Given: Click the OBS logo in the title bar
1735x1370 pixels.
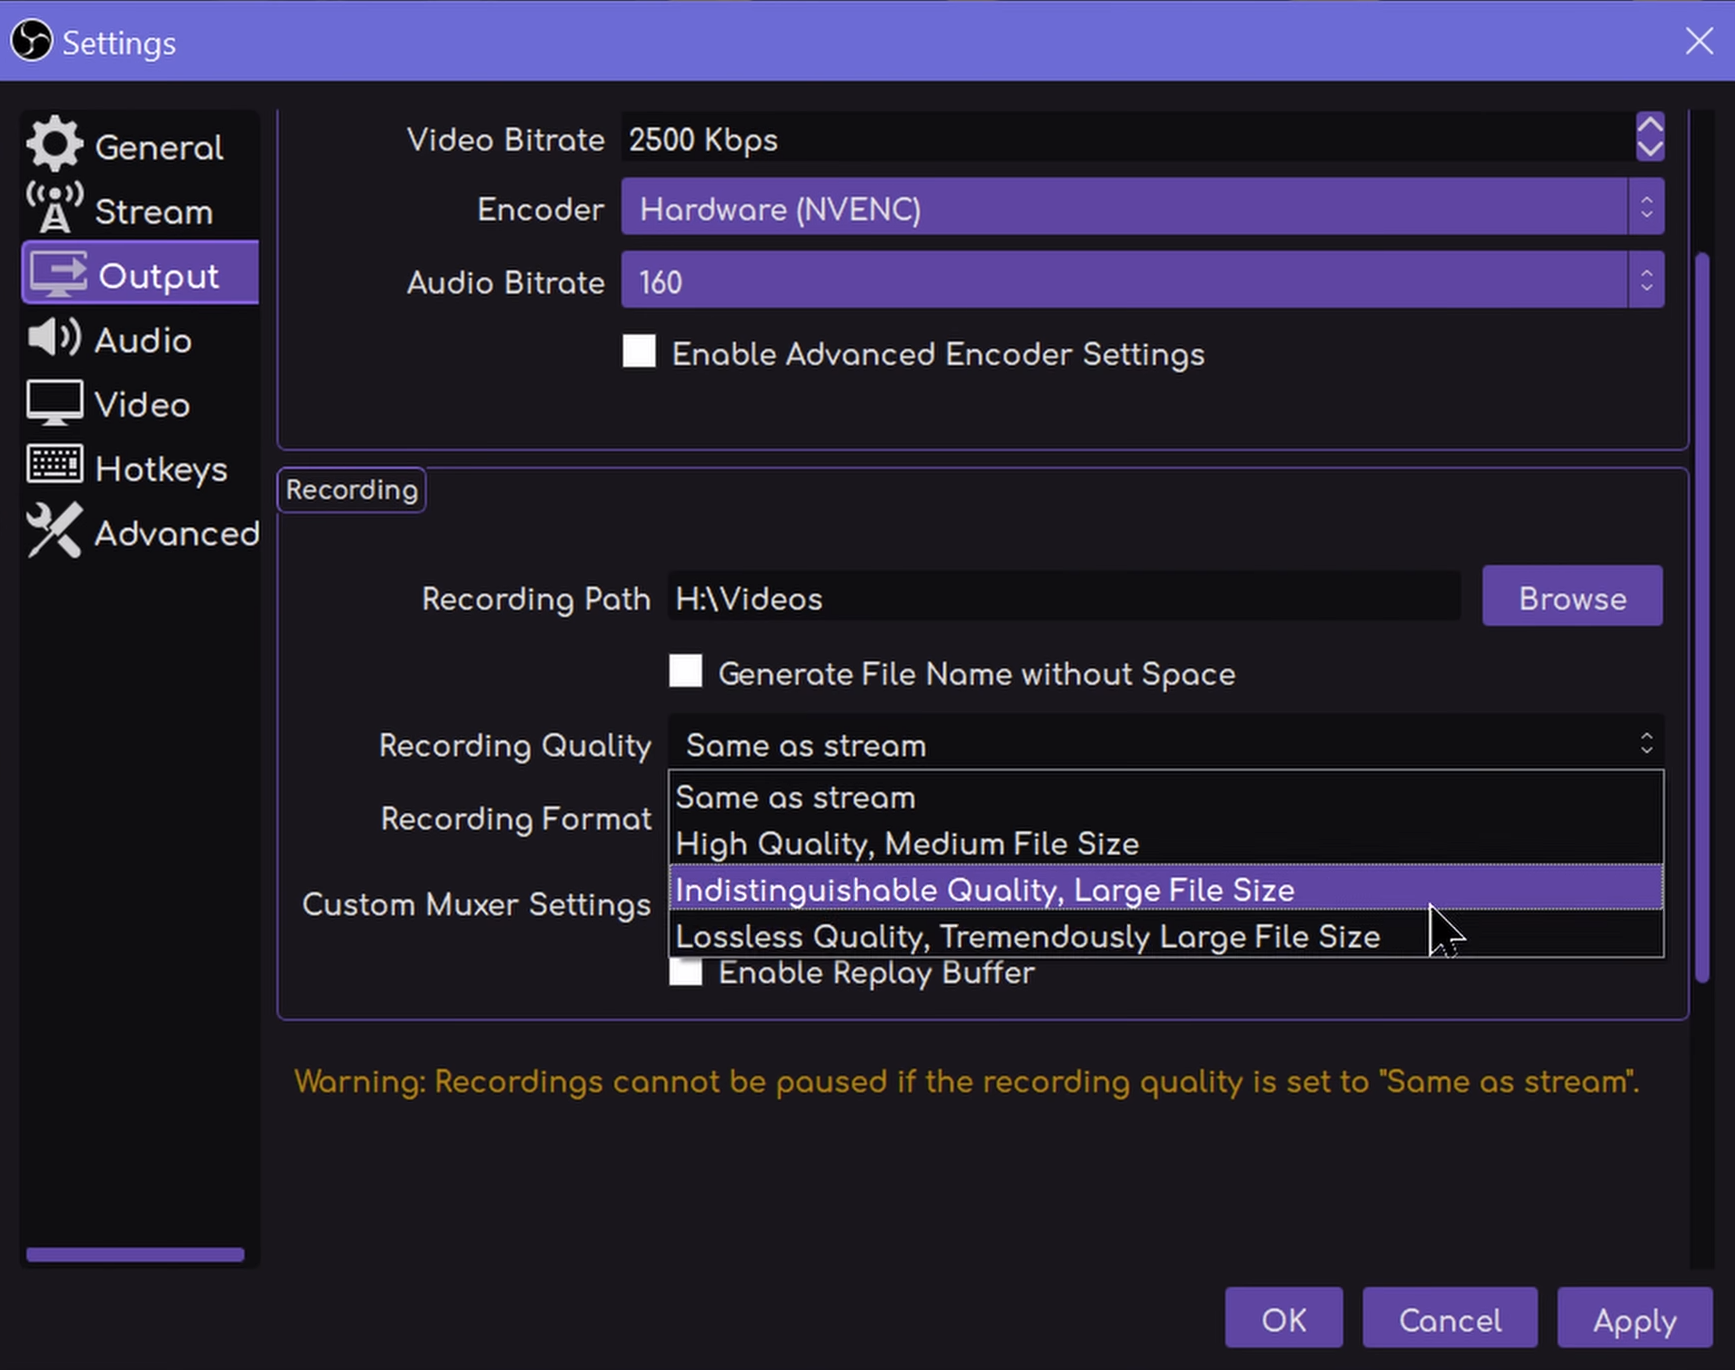Looking at the screenshot, I should click(x=31, y=41).
